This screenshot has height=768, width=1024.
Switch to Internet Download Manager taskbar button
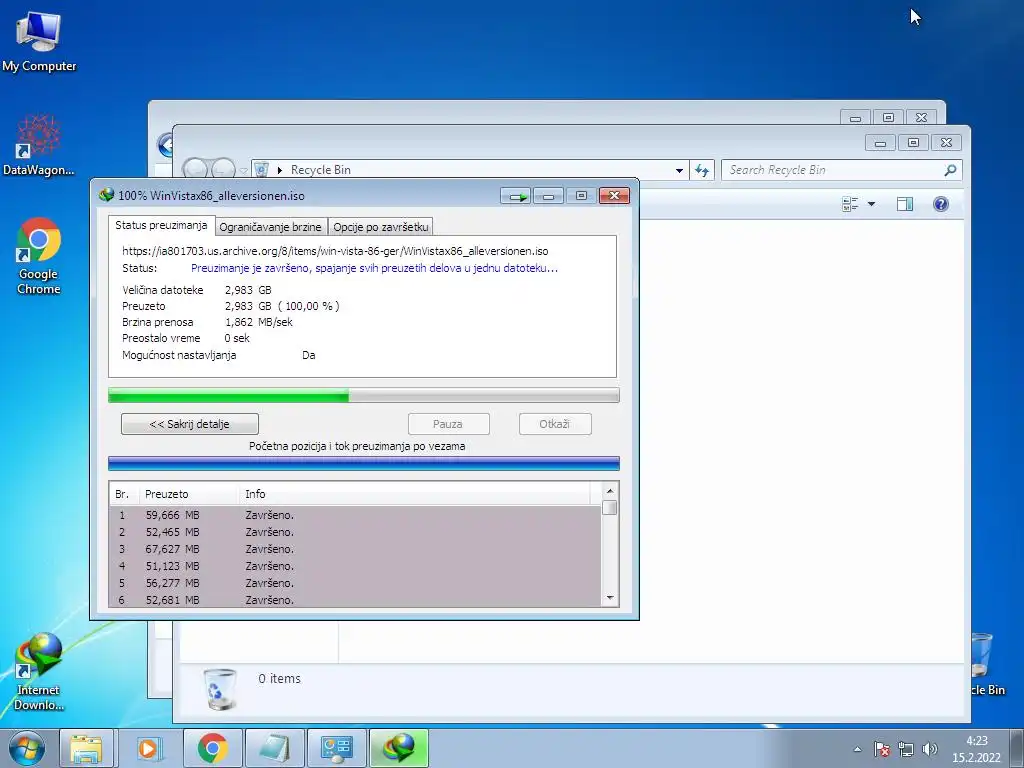[399, 748]
